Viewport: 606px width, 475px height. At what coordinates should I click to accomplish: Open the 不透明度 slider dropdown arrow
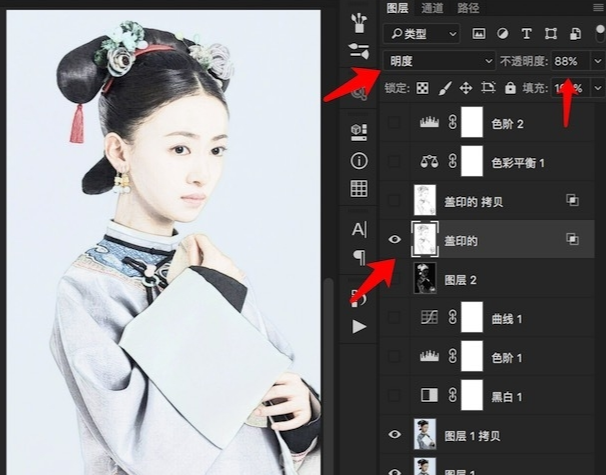click(598, 61)
